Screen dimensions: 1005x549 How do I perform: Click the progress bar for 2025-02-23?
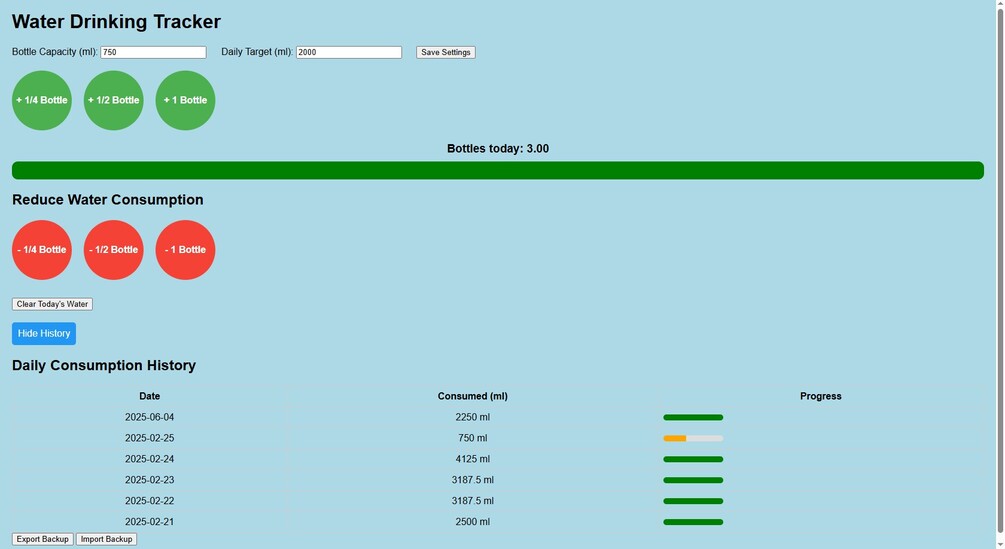tap(693, 480)
